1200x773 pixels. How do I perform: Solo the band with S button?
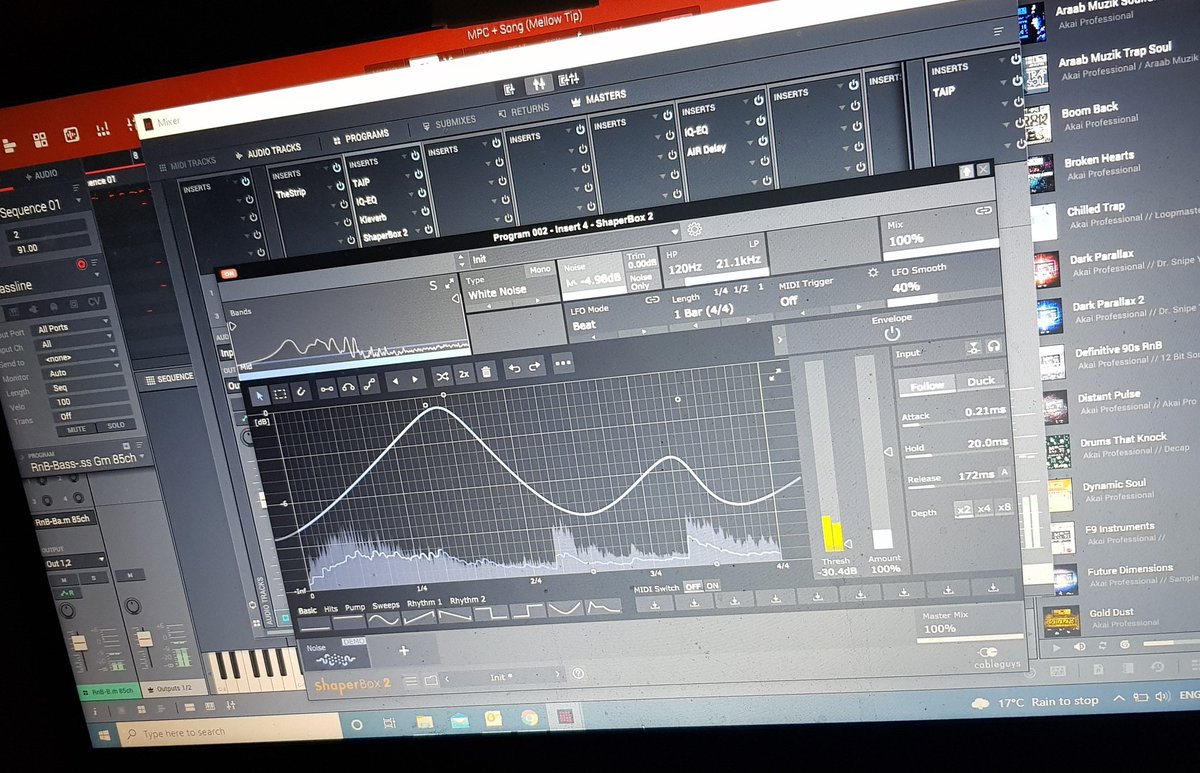tap(434, 285)
